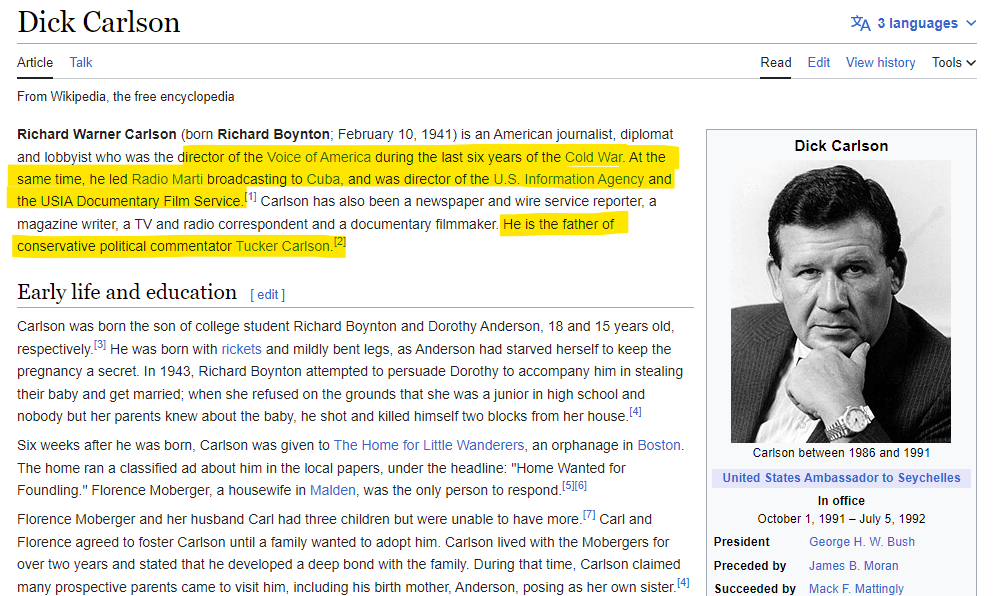The image size is (1007, 596).
Task: Click the 'Early life and education' heading
Action: 127,292
